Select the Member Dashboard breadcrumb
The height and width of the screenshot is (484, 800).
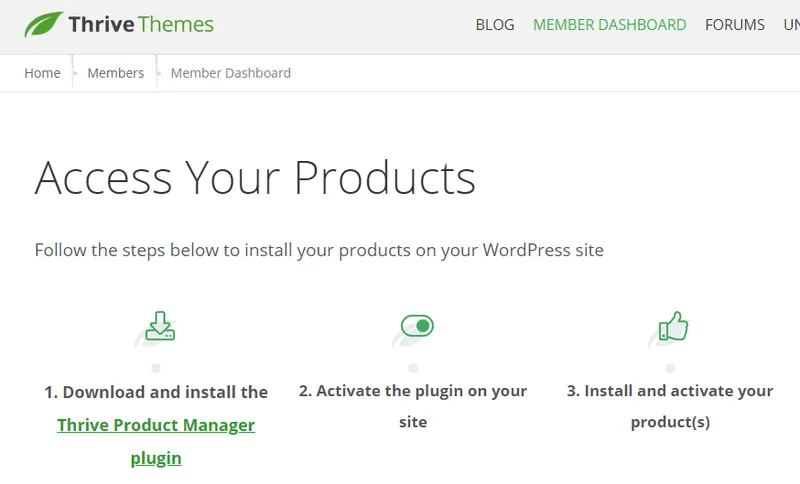tap(231, 73)
